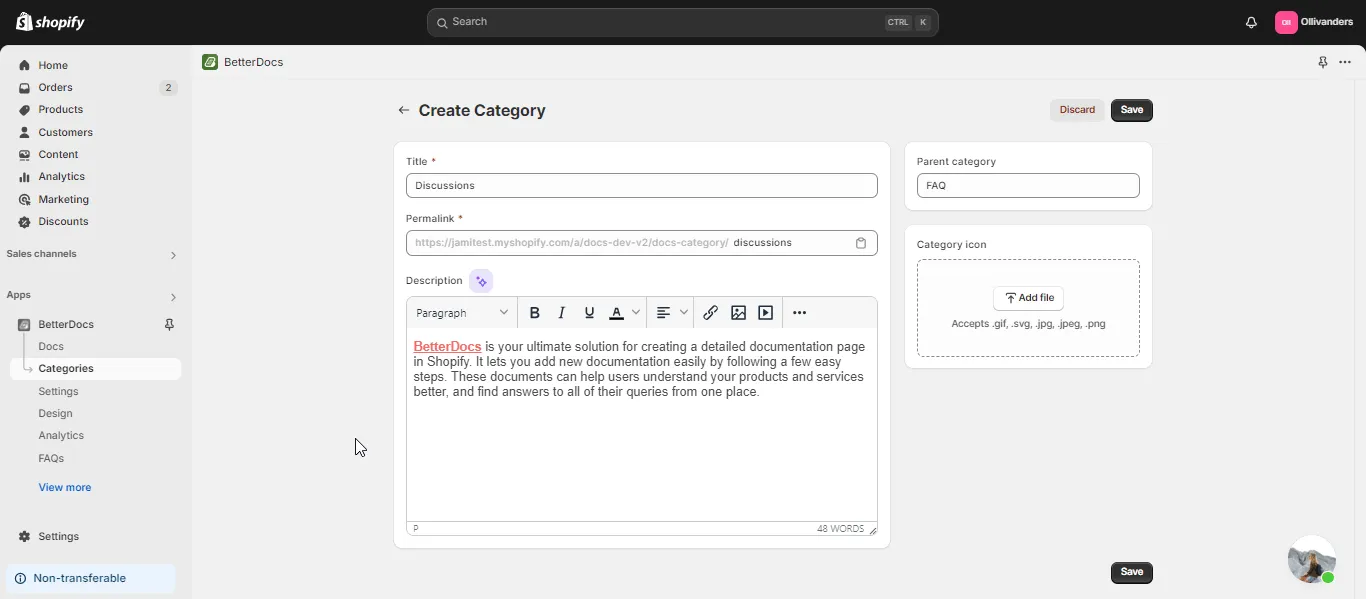Edit the Title field Discussions
Screen dimensions: 1366x599
pos(642,186)
